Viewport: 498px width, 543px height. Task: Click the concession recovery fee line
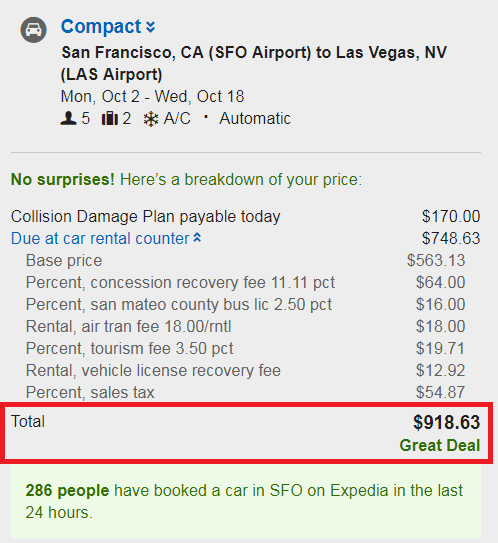(246, 283)
